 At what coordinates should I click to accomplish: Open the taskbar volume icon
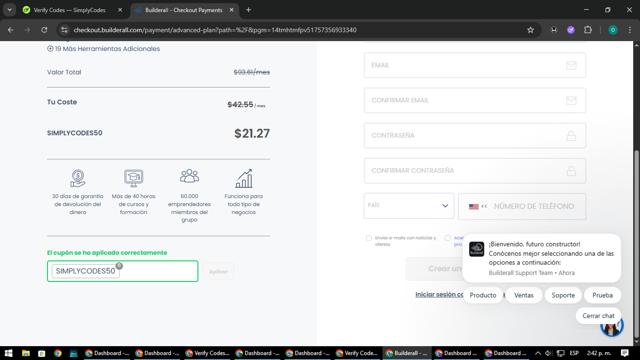pyautogui.click(x=548, y=353)
